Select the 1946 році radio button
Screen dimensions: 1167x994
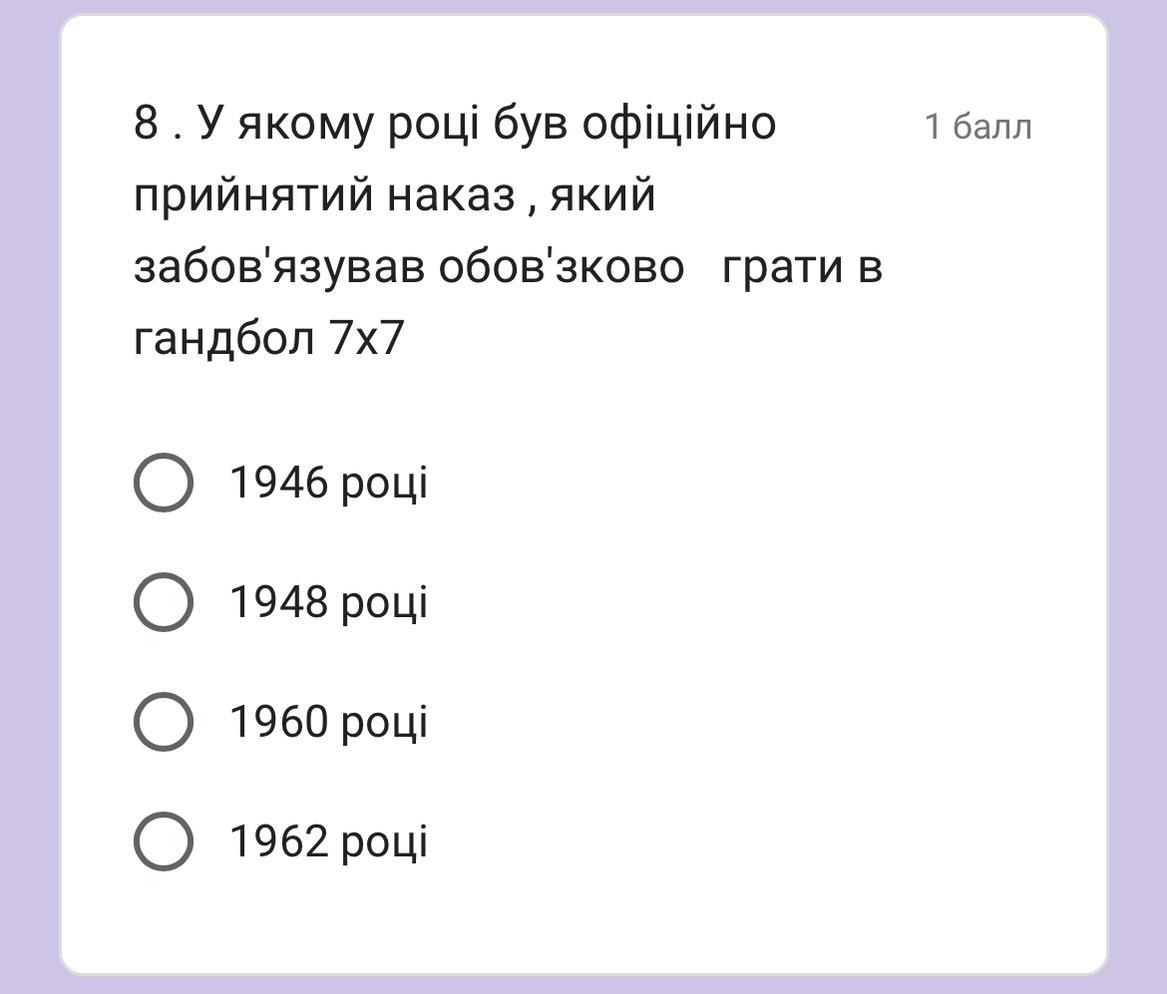pyautogui.click(x=163, y=483)
